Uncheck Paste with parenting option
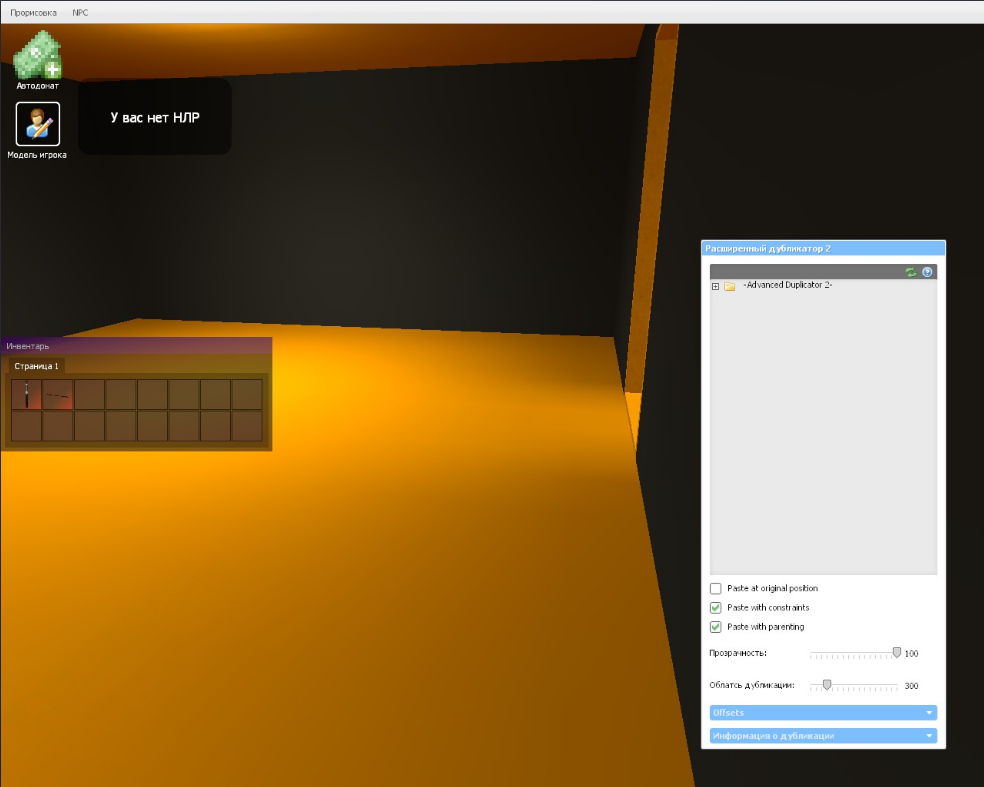 (x=715, y=627)
